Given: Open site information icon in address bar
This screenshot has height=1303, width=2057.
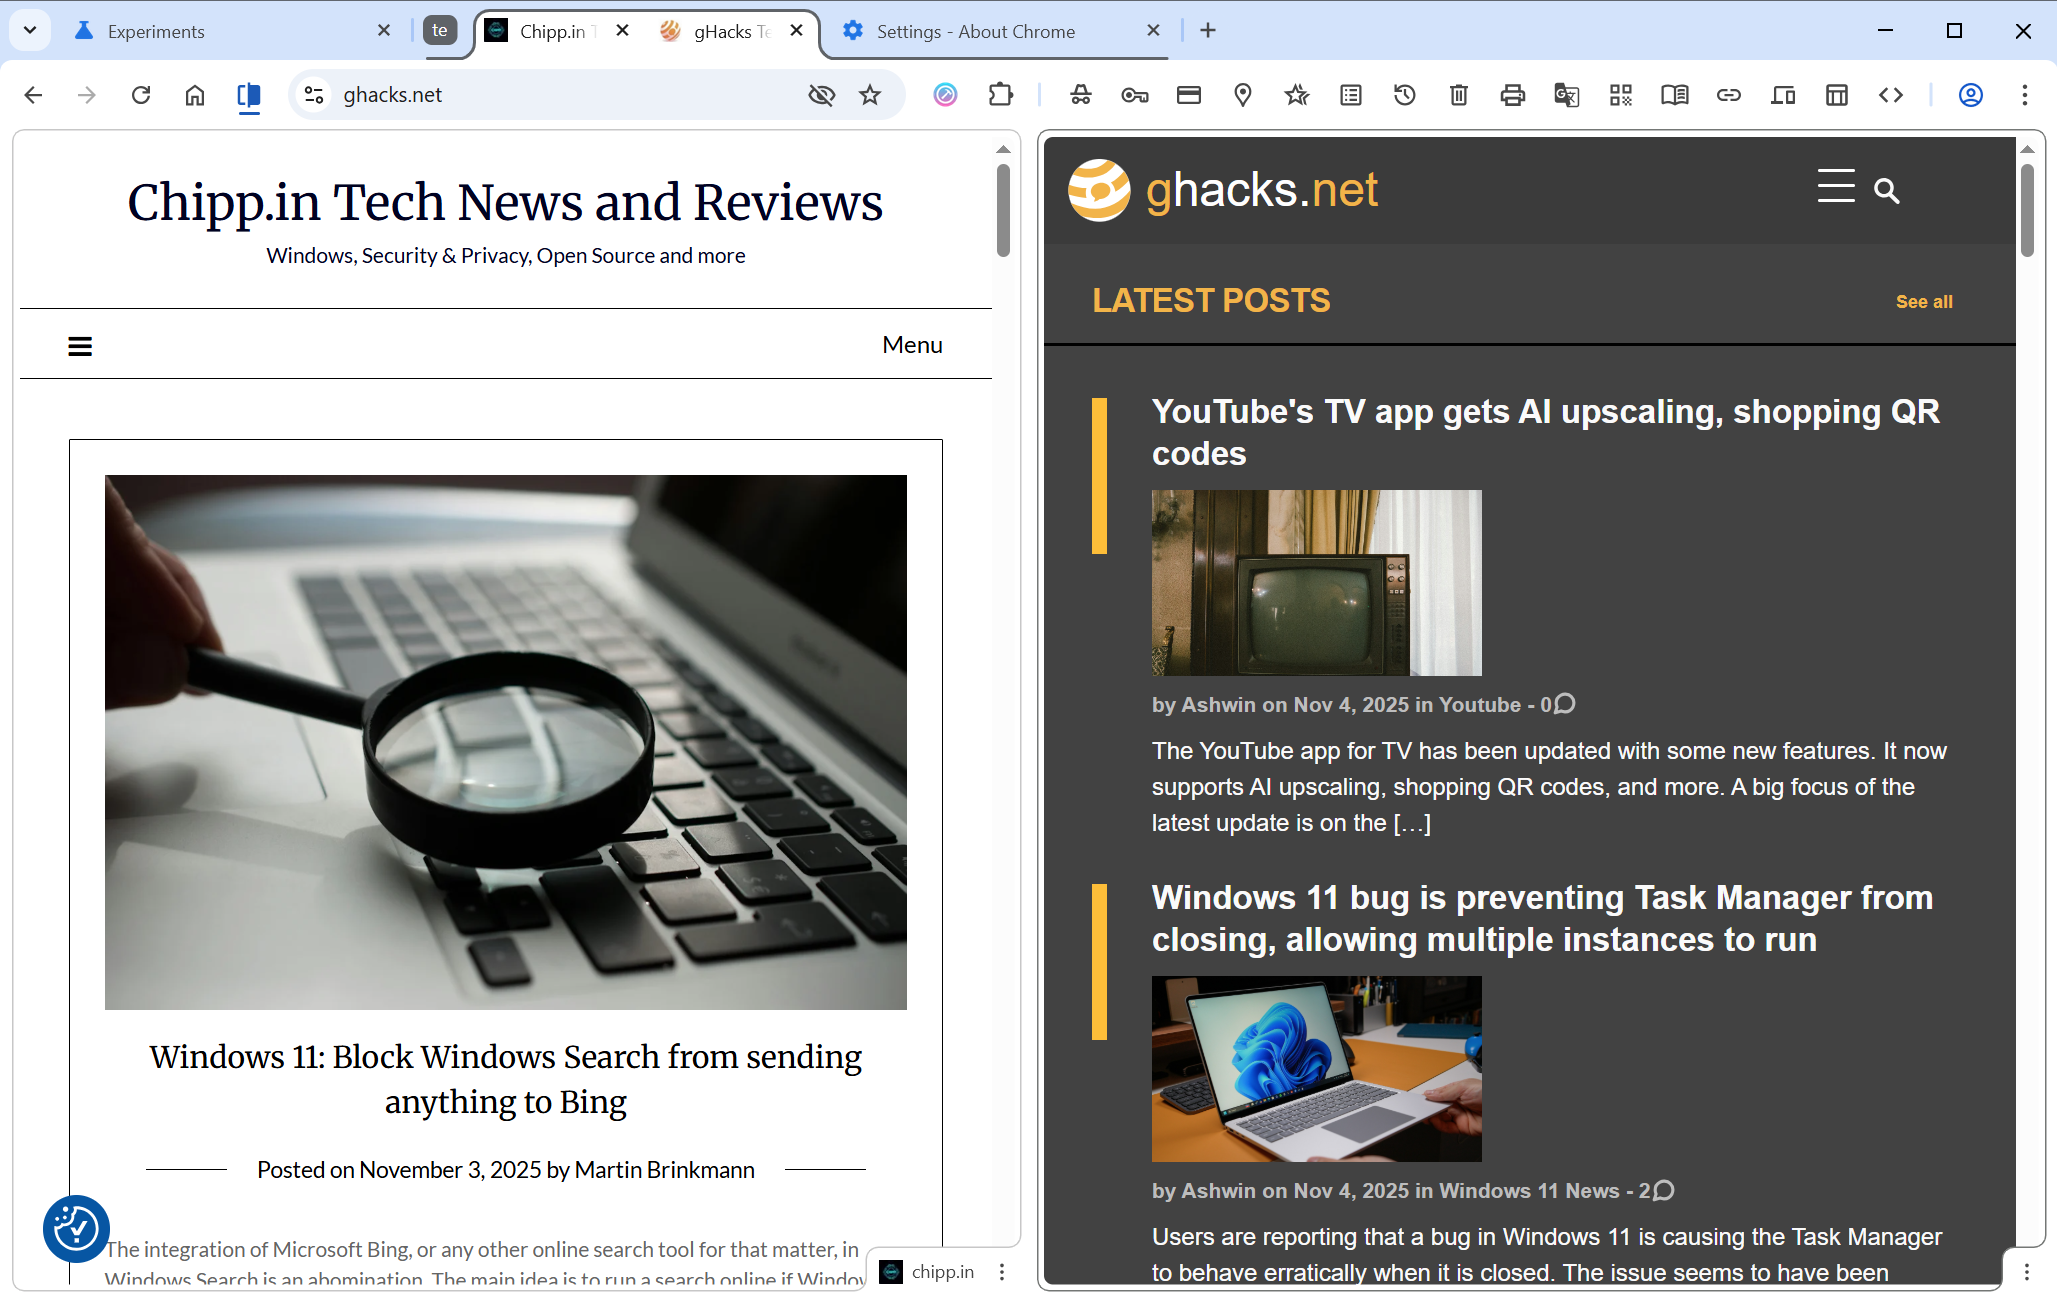Looking at the screenshot, I should (x=314, y=95).
